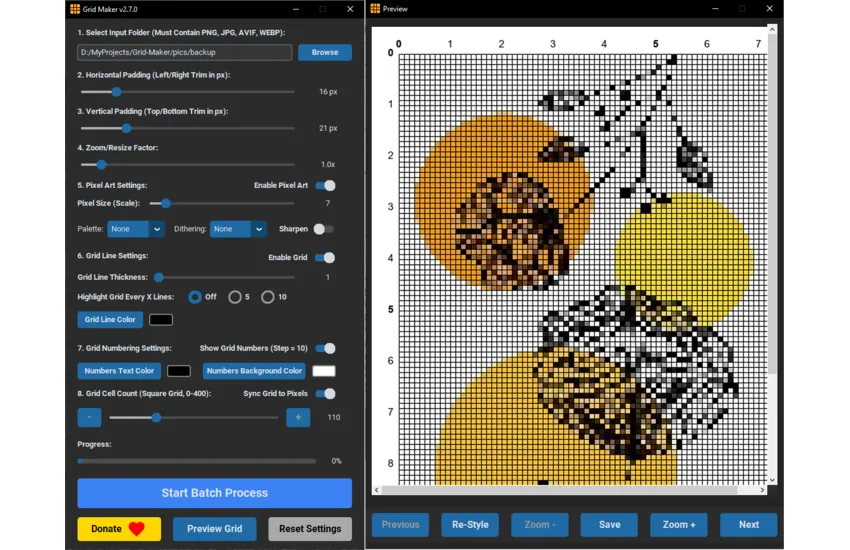Click the input folder path field
Screen dimensions: 850x550
184,52
